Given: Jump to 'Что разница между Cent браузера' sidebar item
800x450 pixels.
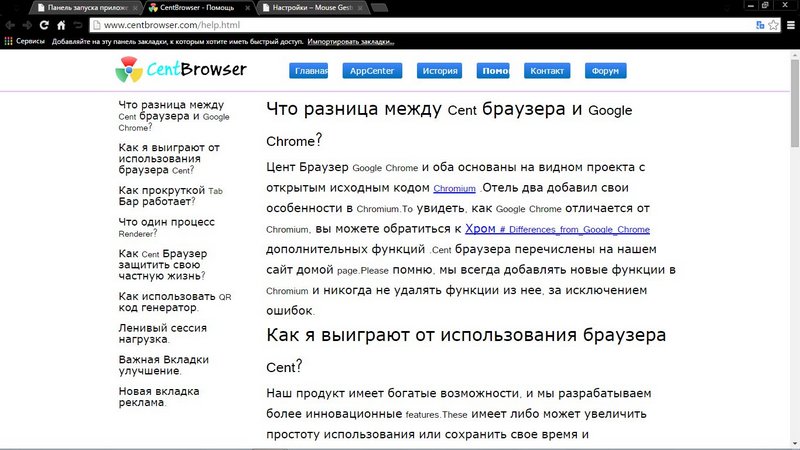Looking at the screenshot, I should (x=173, y=116).
